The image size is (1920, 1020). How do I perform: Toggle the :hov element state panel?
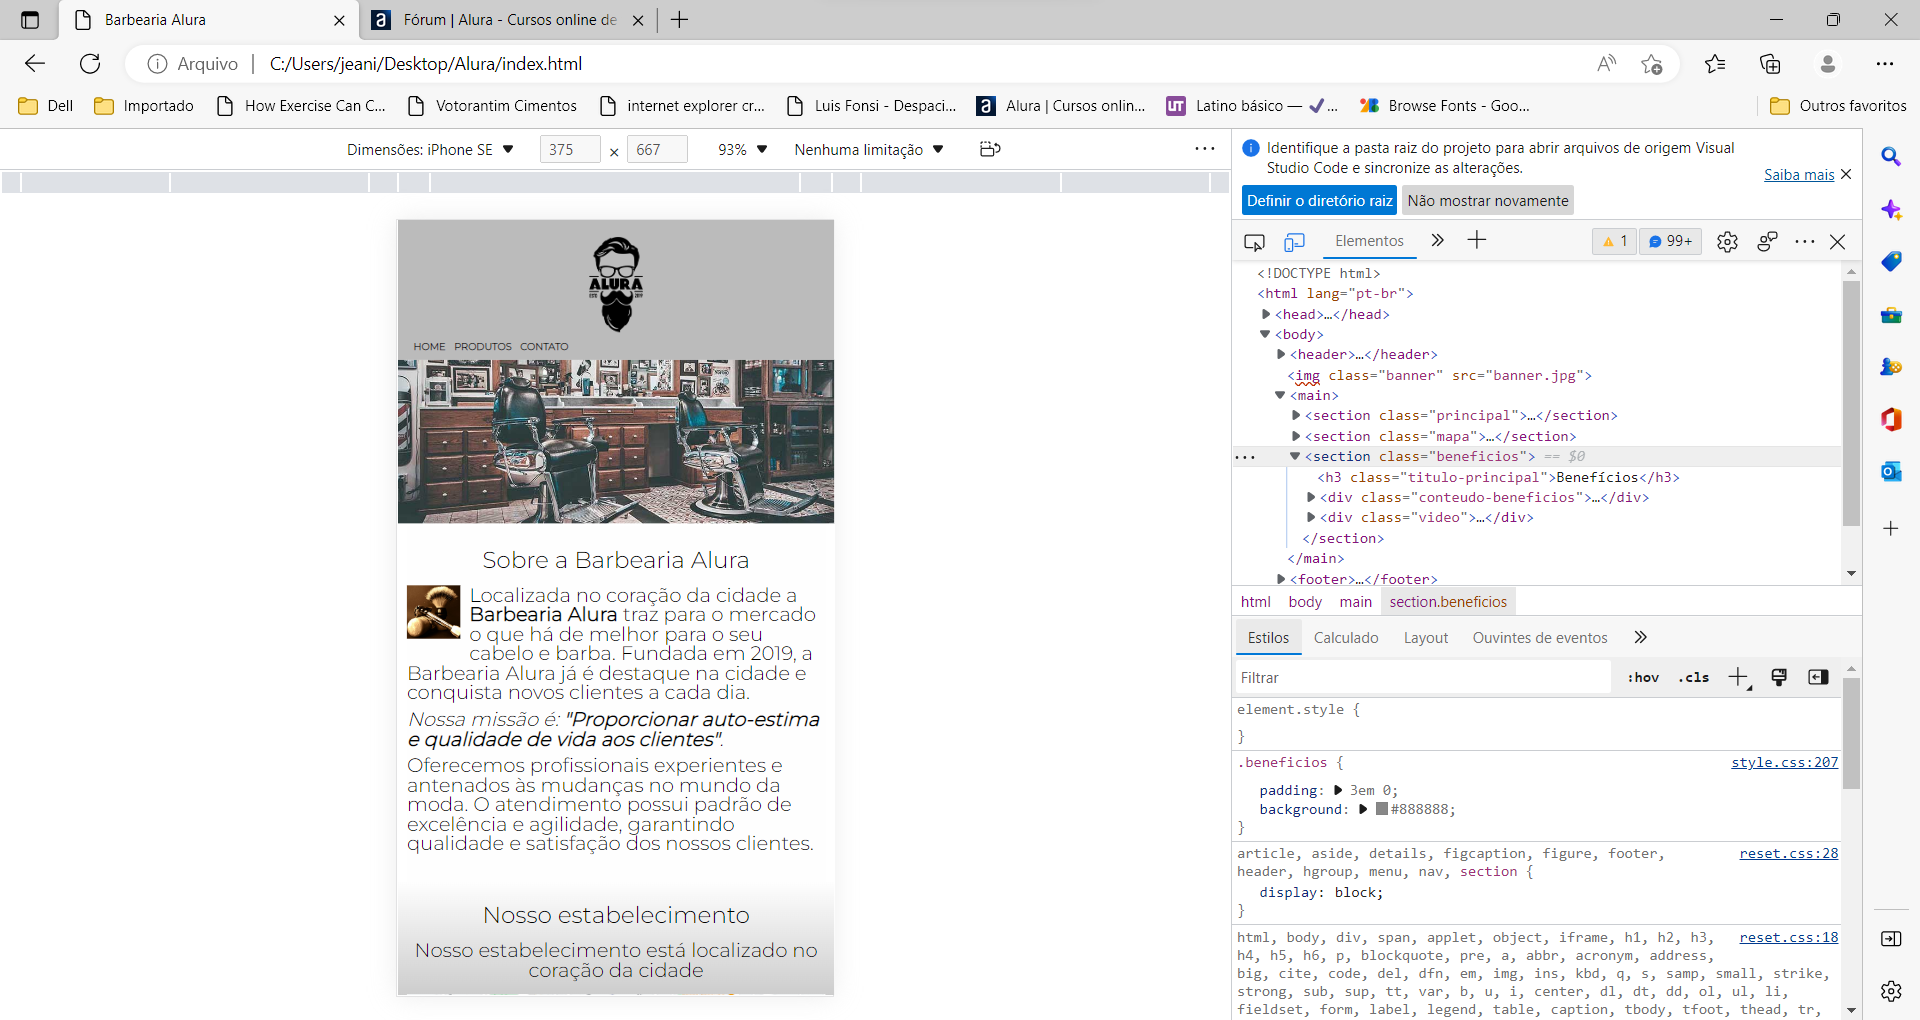point(1643,677)
